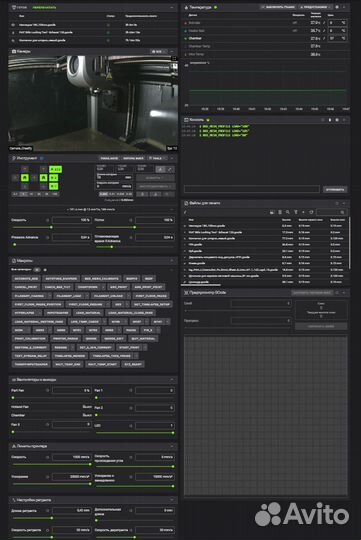This screenshot has height=540, width=361.
Task: Jog toolhead Y minus arrow
Action: click(25, 186)
